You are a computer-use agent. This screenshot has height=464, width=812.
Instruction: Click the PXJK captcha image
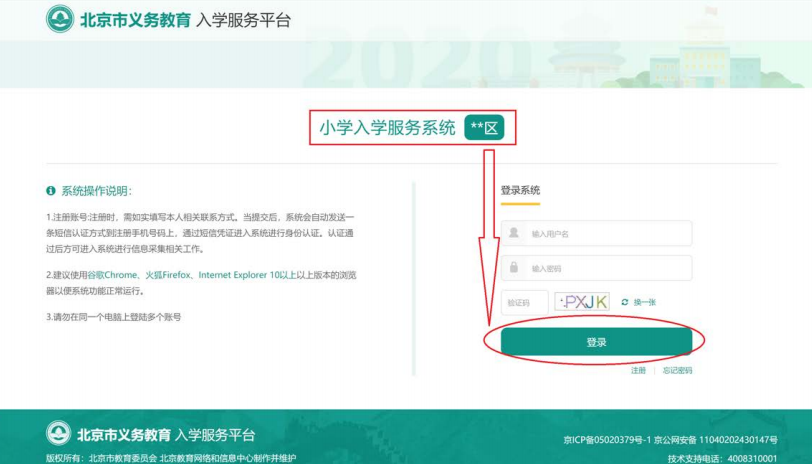point(582,301)
